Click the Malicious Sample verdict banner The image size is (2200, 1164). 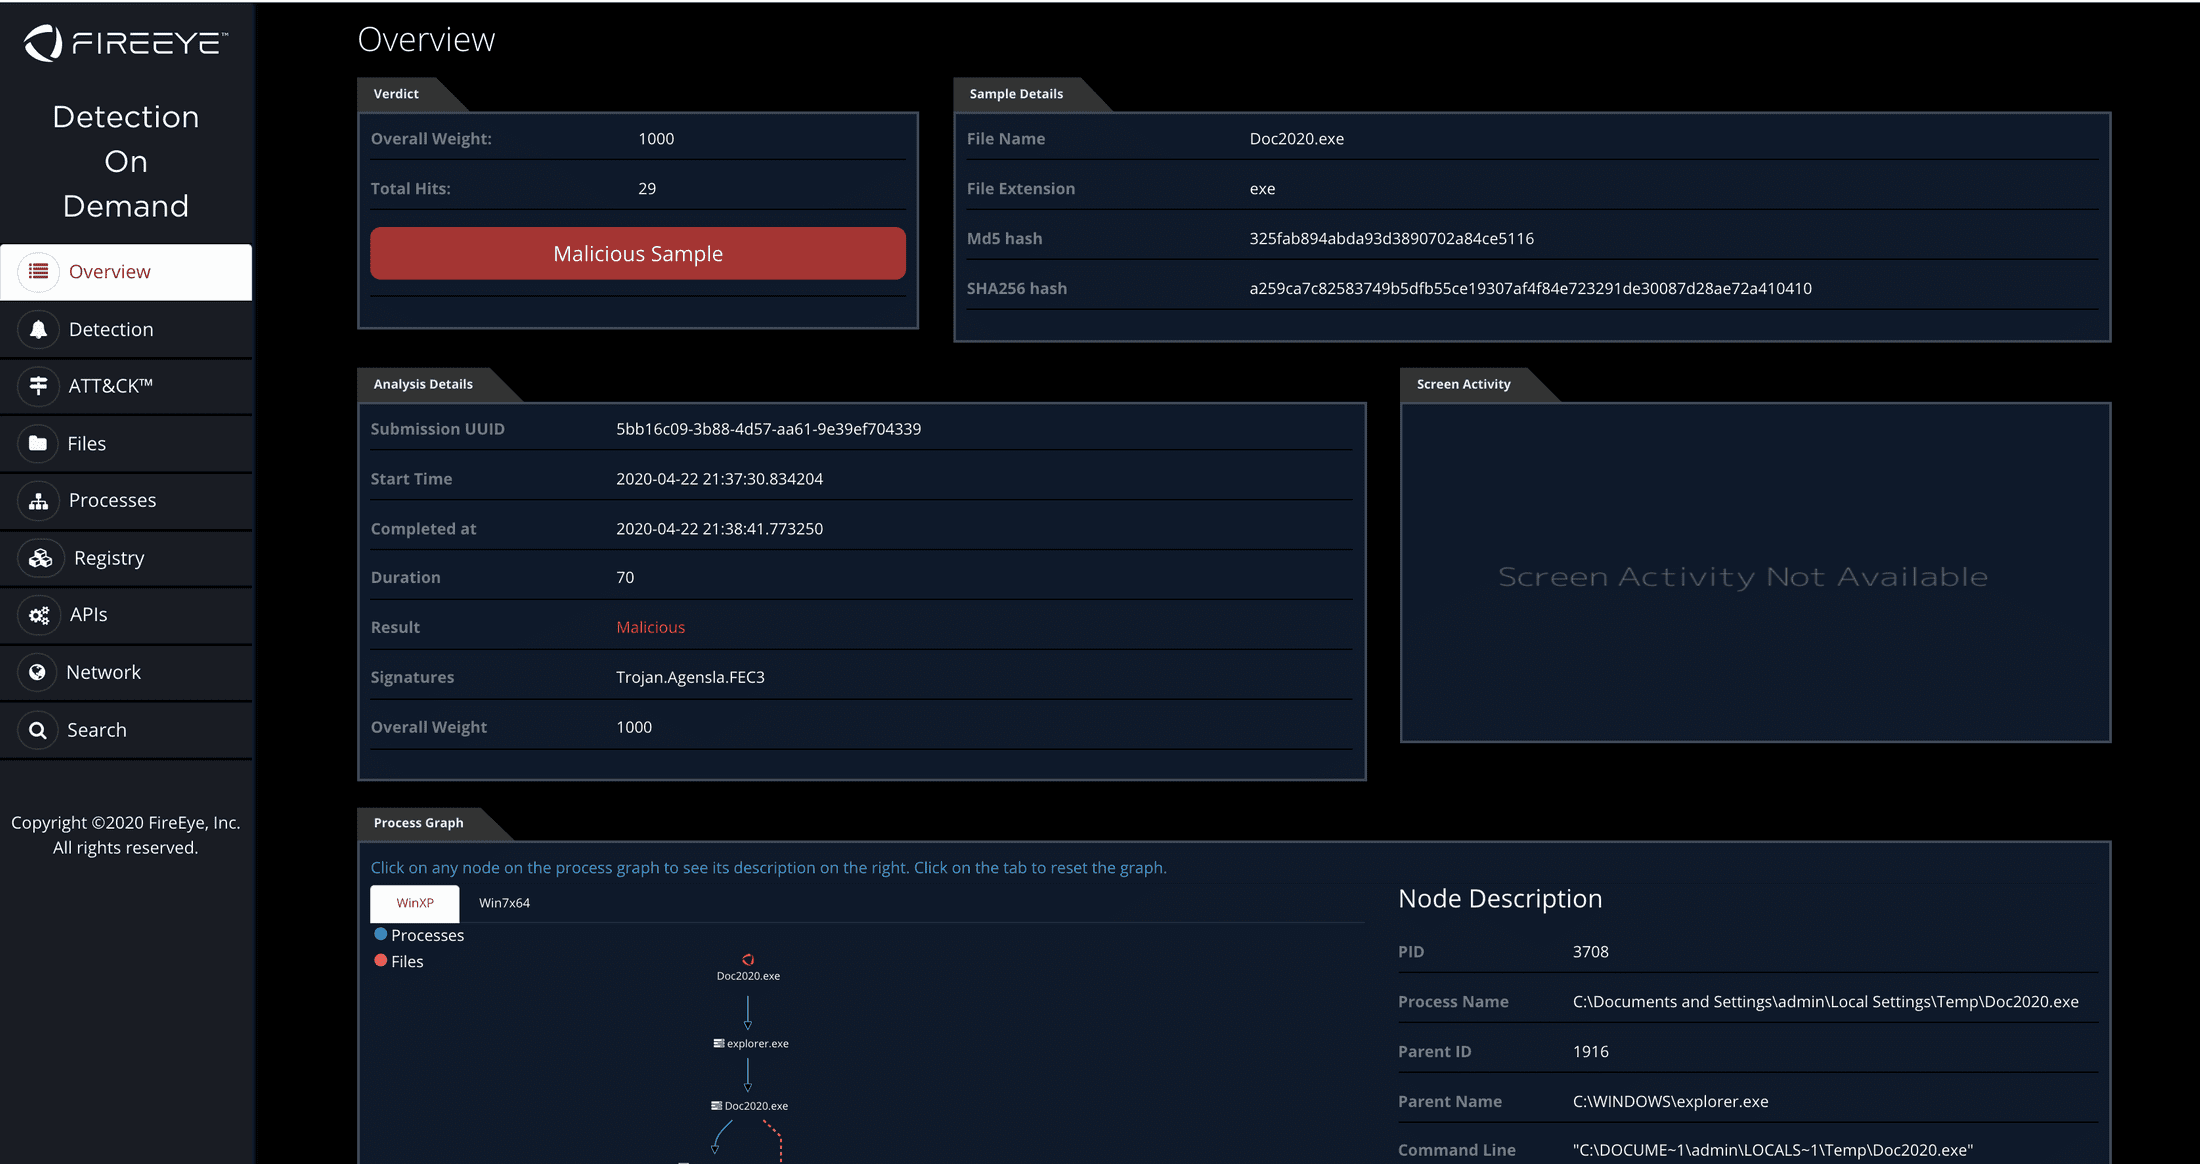(x=637, y=253)
